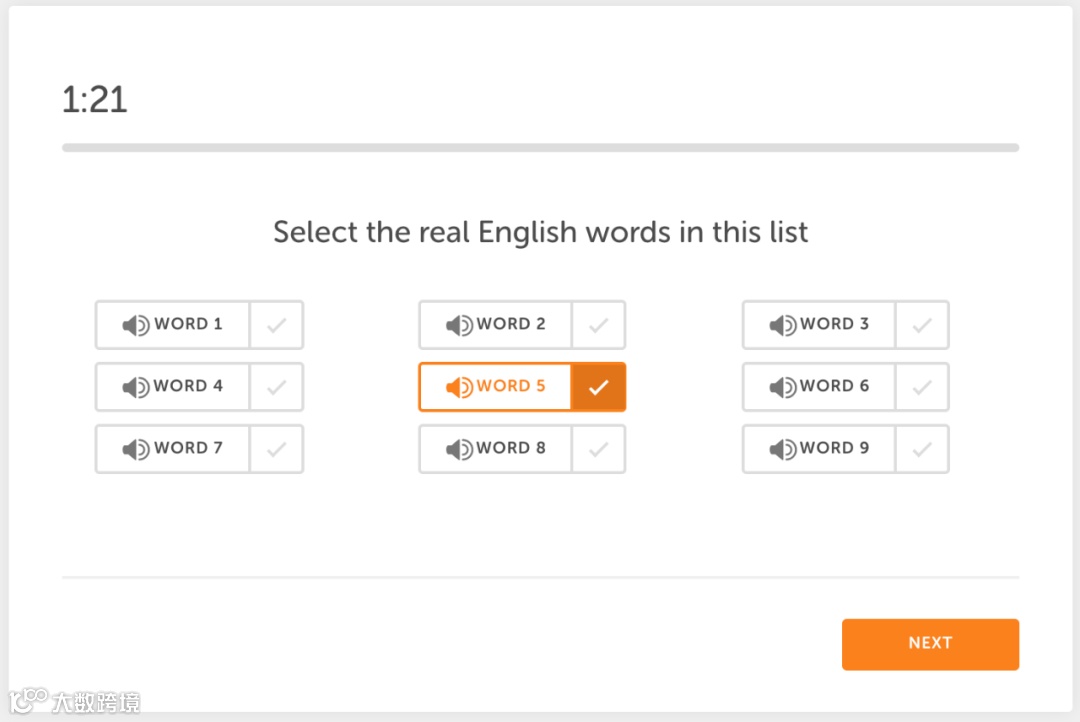Click the 1:21 countdown timer
This screenshot has width=1080, height=722.
coord(95,100)
